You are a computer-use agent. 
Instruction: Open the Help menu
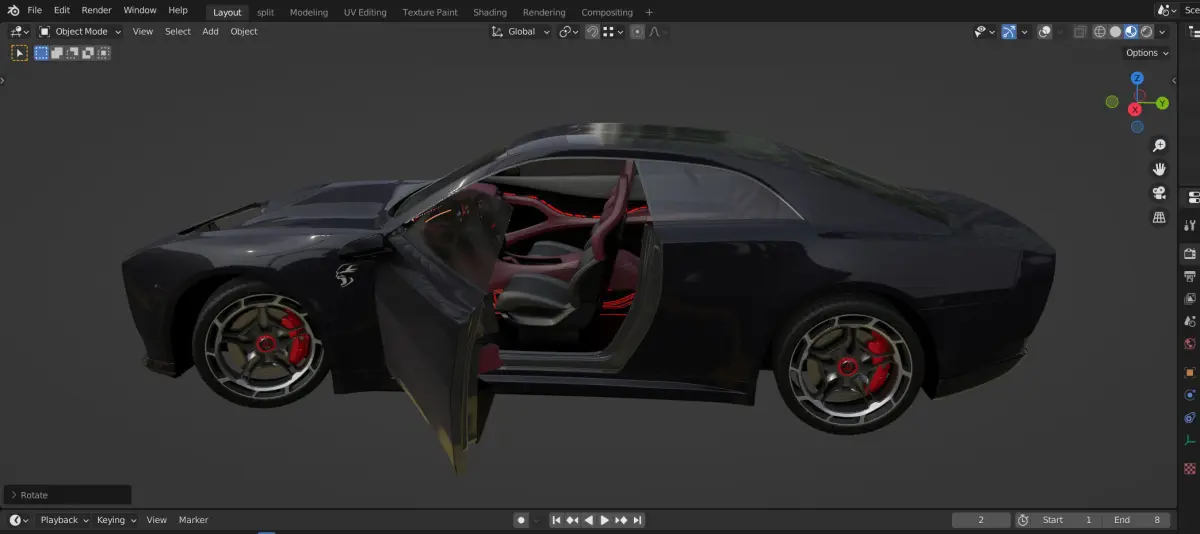[178, 10]
